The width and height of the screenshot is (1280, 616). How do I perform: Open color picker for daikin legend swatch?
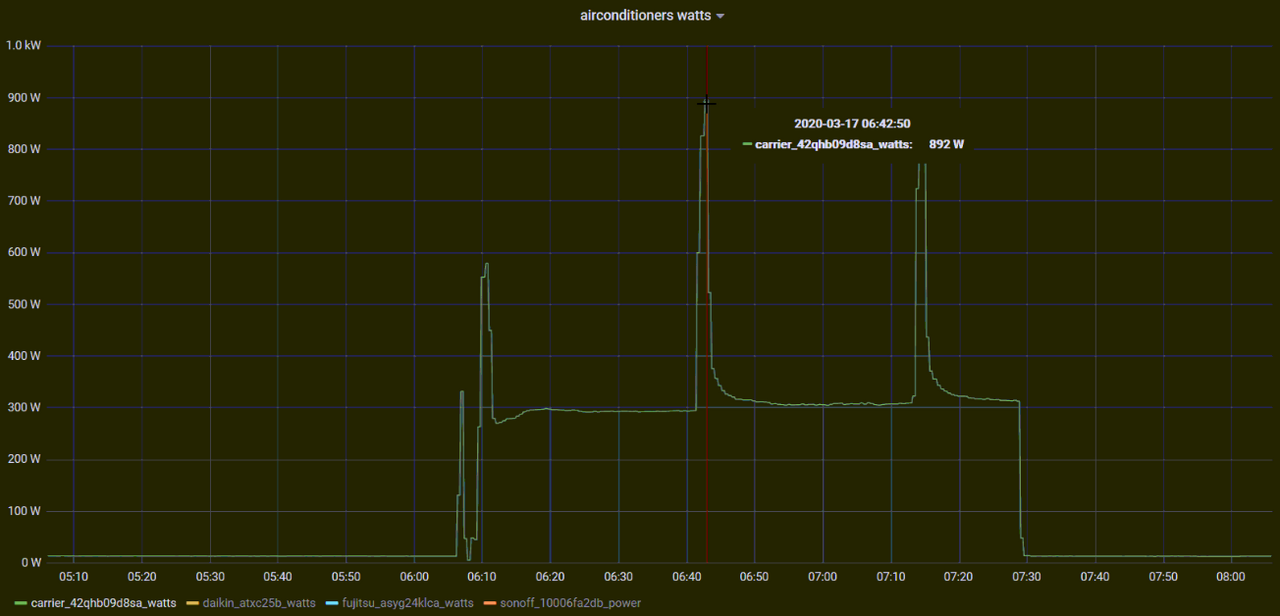click(192, 604)
